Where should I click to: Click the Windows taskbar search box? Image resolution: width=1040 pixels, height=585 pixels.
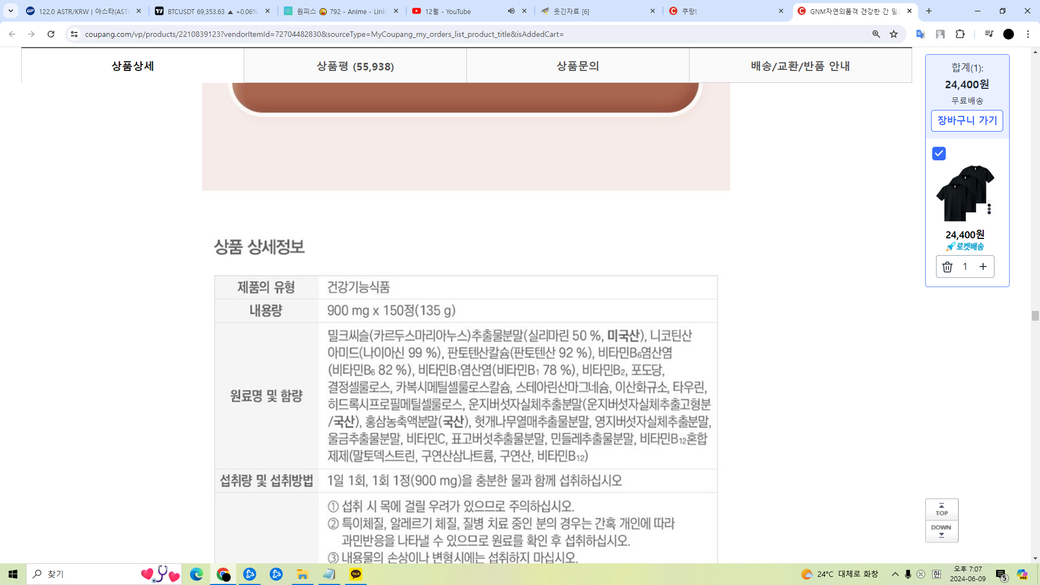click(85, 574)
